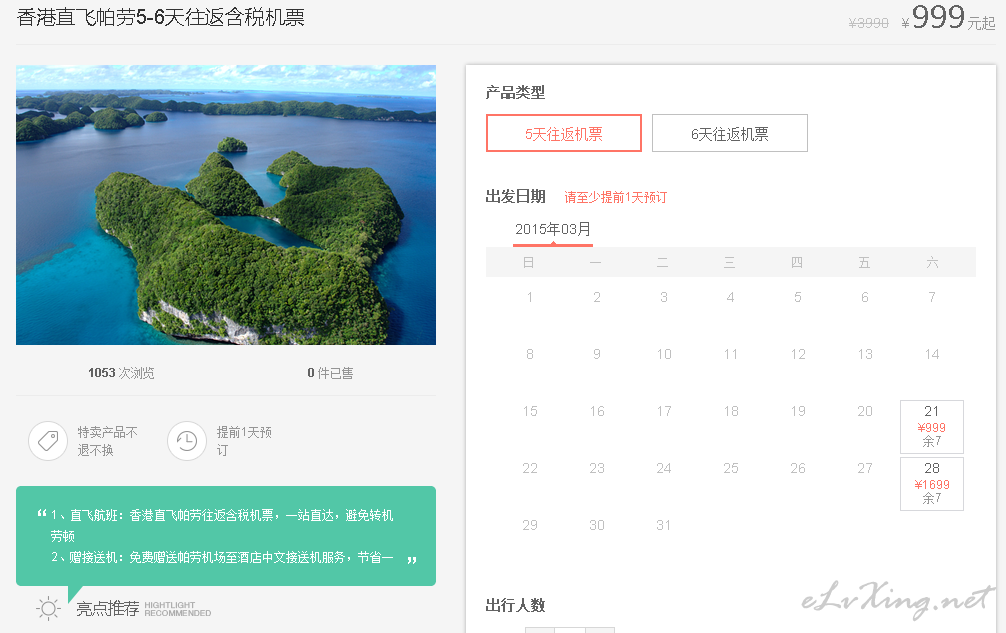Click the clock advance-booking icon
This screenshot has width=1006, height=633.
187,441
